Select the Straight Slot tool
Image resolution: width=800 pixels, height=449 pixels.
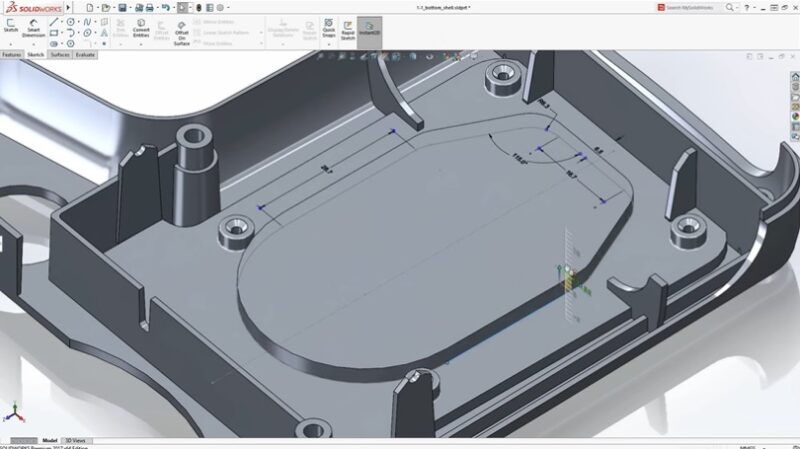pos(54,44)
